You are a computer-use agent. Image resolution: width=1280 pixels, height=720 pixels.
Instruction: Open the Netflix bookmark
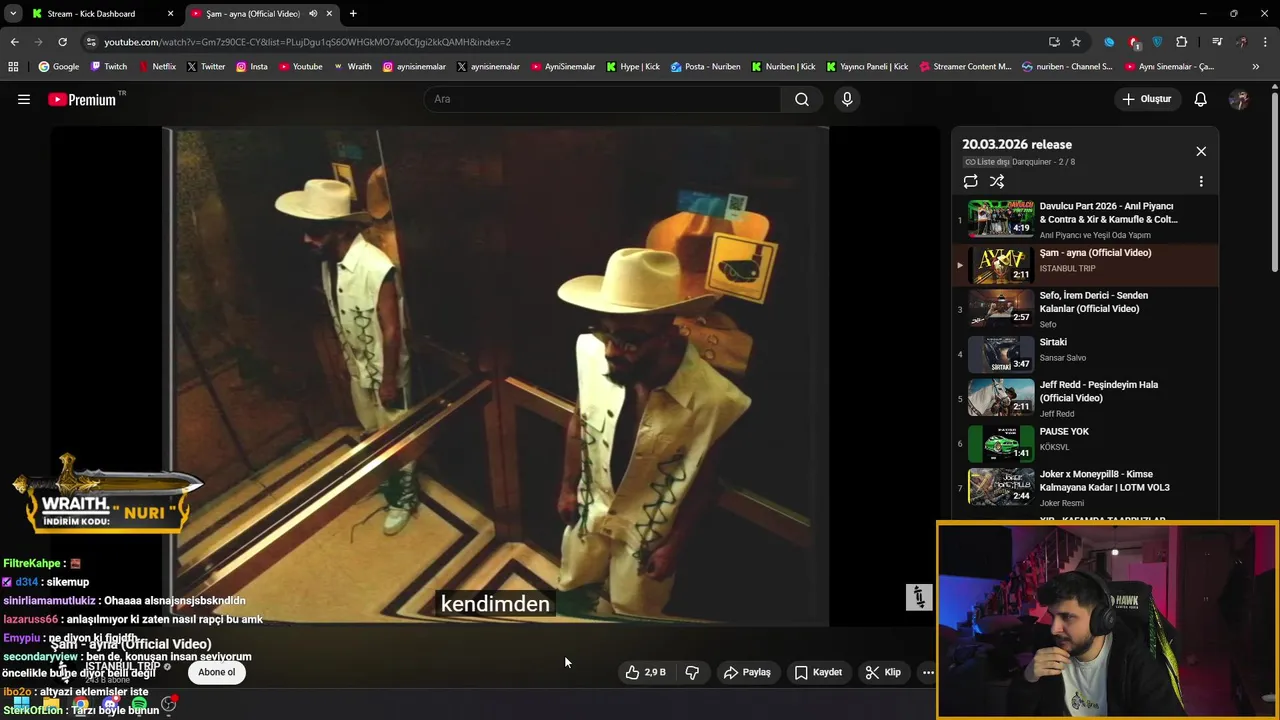[156, 67]
